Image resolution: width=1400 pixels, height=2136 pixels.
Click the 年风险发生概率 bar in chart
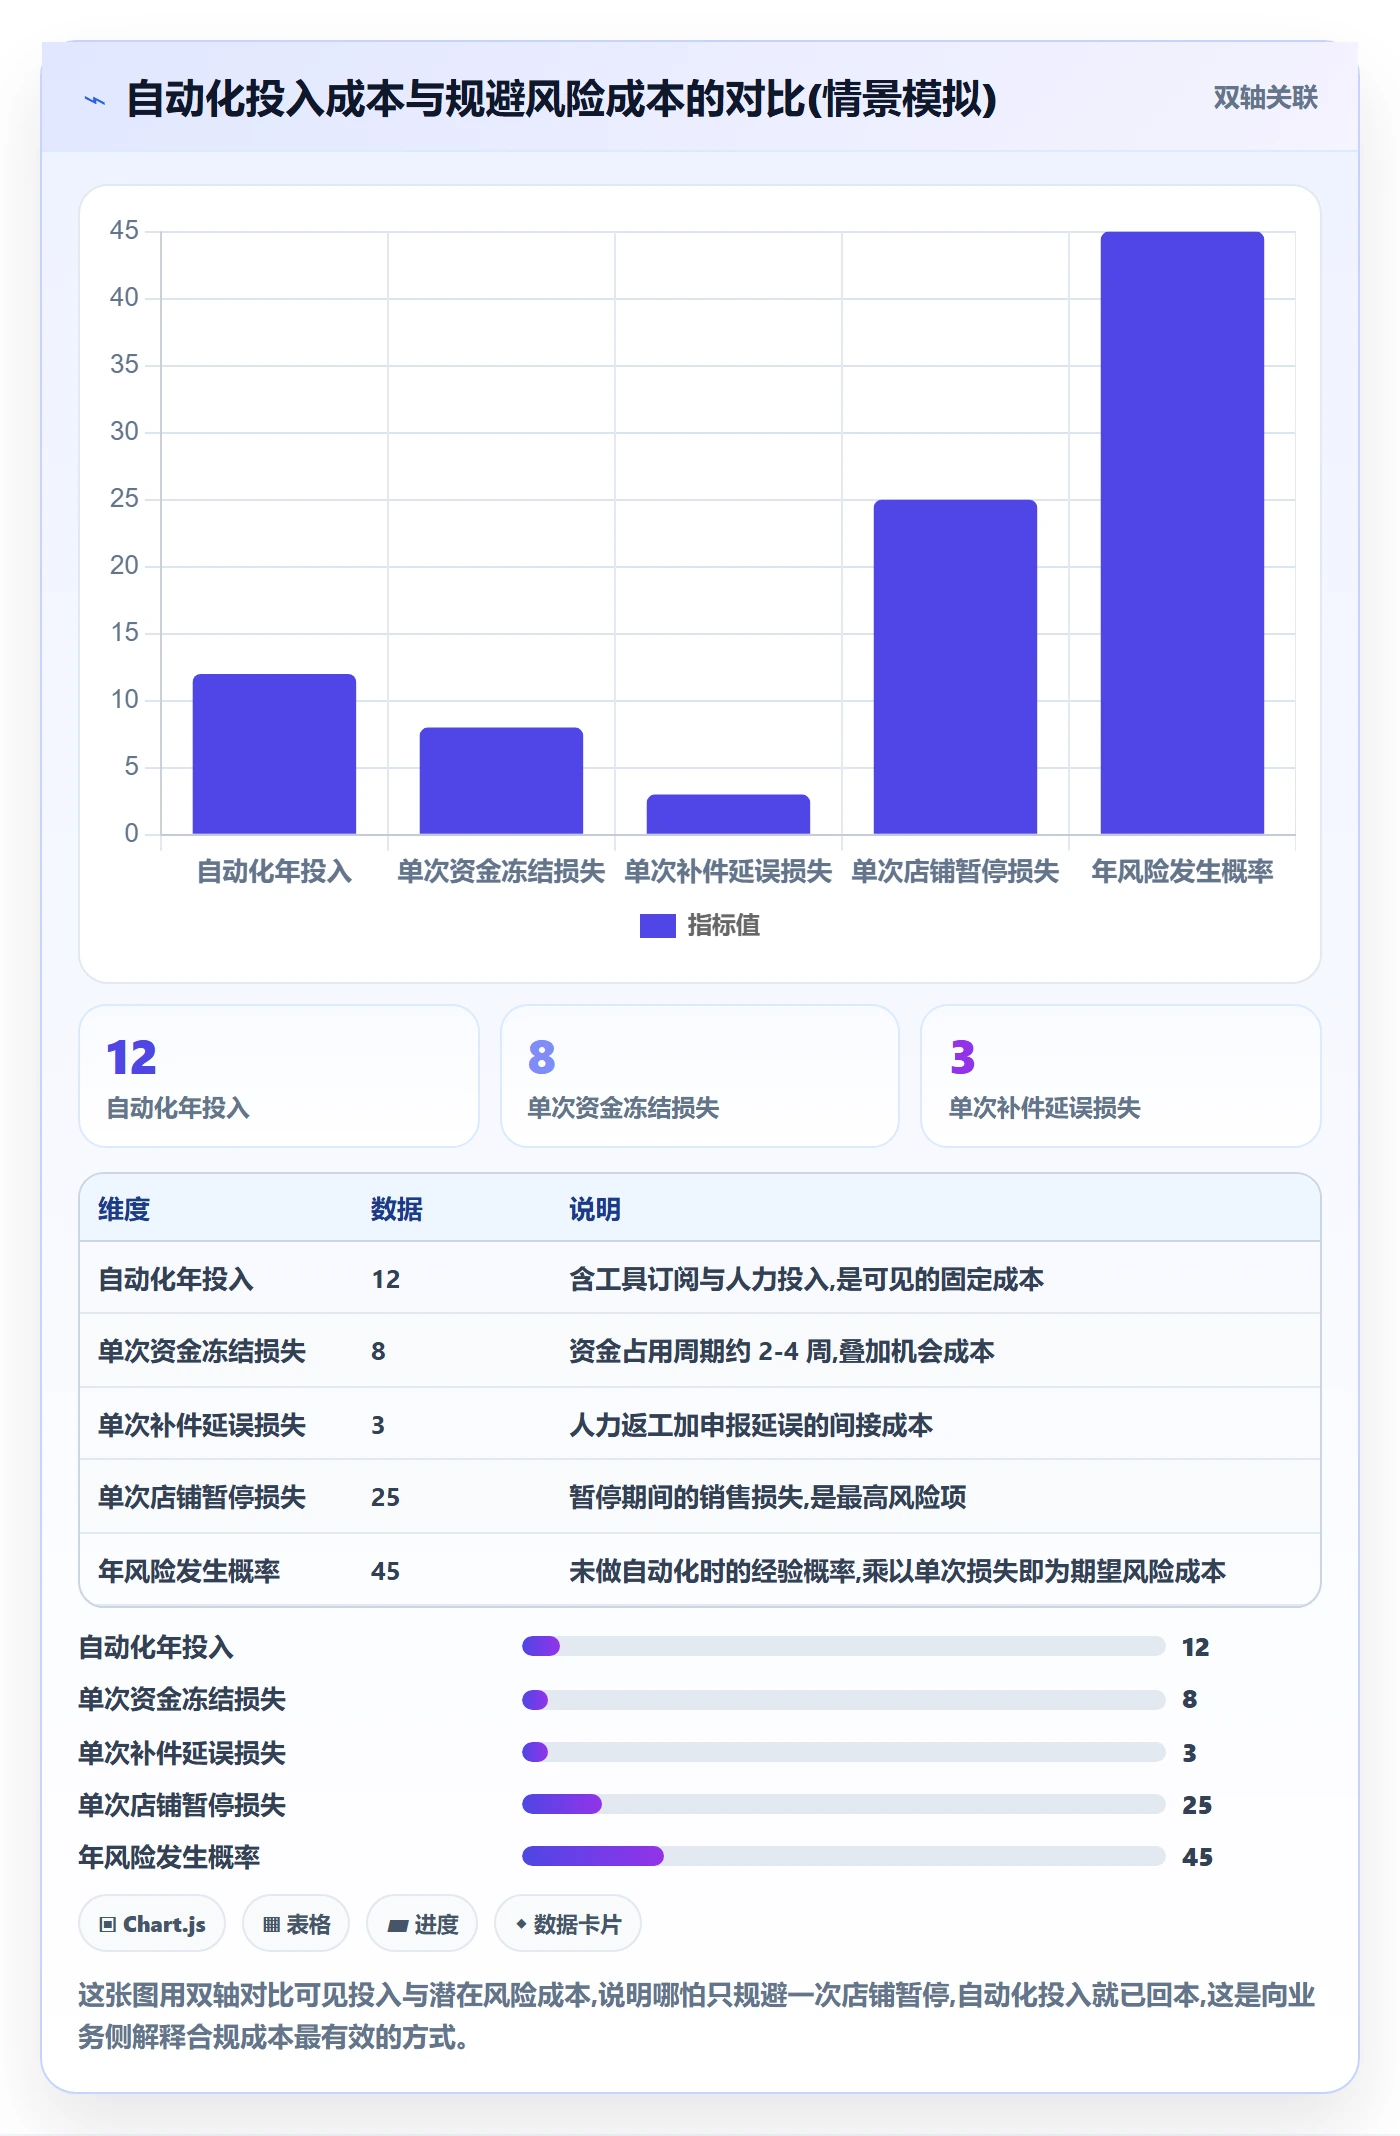coord(1182,533)
